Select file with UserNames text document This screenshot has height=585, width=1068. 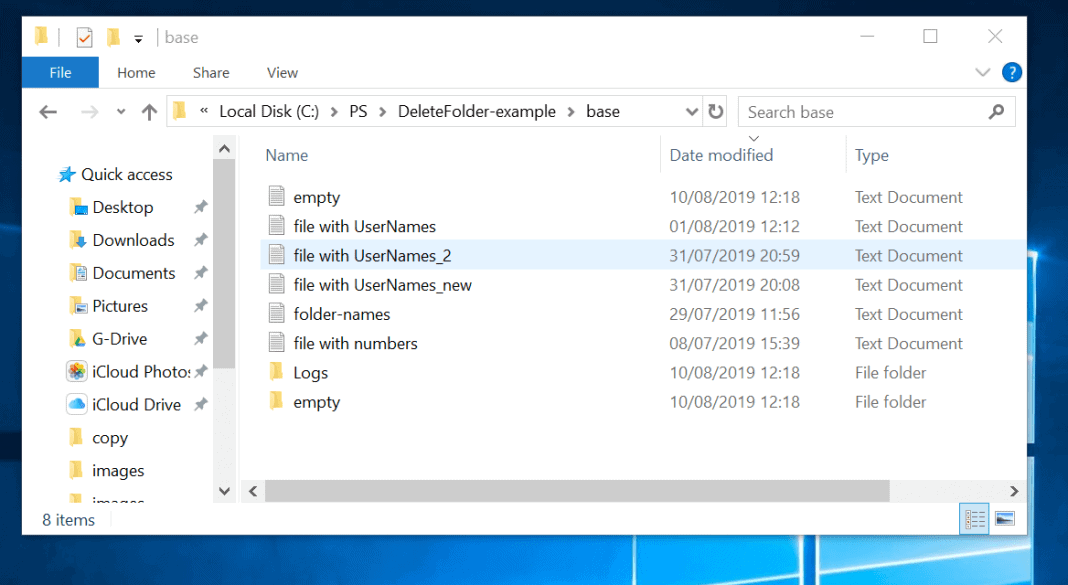(x=643, y=226)
